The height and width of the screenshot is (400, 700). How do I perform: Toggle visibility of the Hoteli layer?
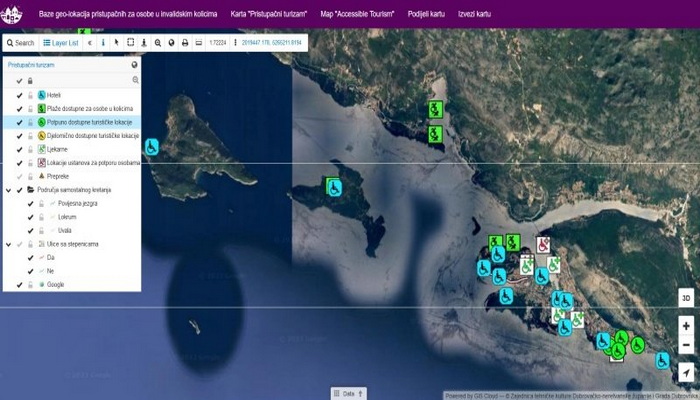coord(19,95)
